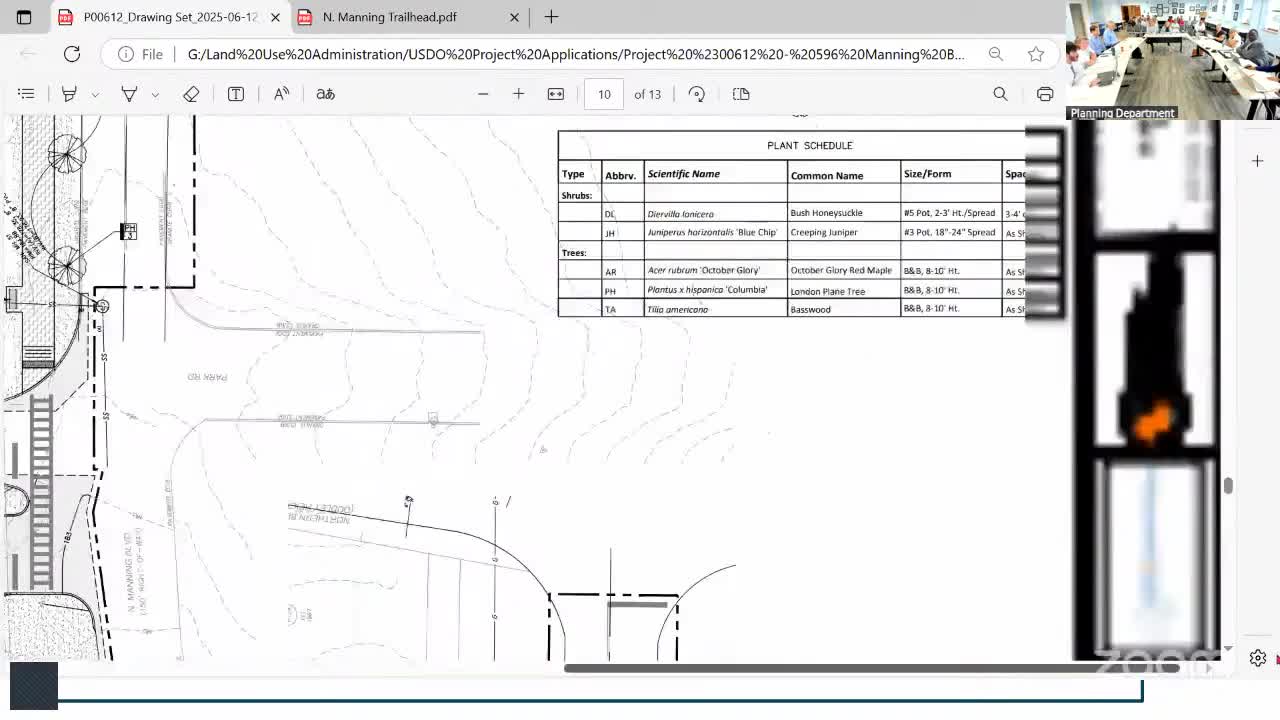Open Find in PDF search
The image size is (1280, 720).
1000,94
